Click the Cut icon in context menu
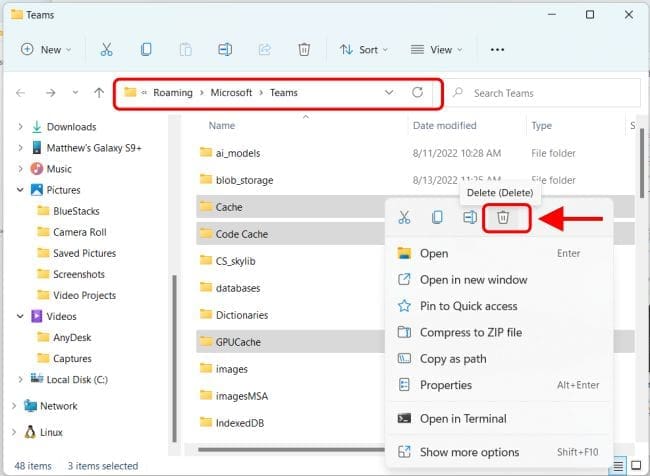The width and height of the screenshot is (650, 476). coord(404,217)
